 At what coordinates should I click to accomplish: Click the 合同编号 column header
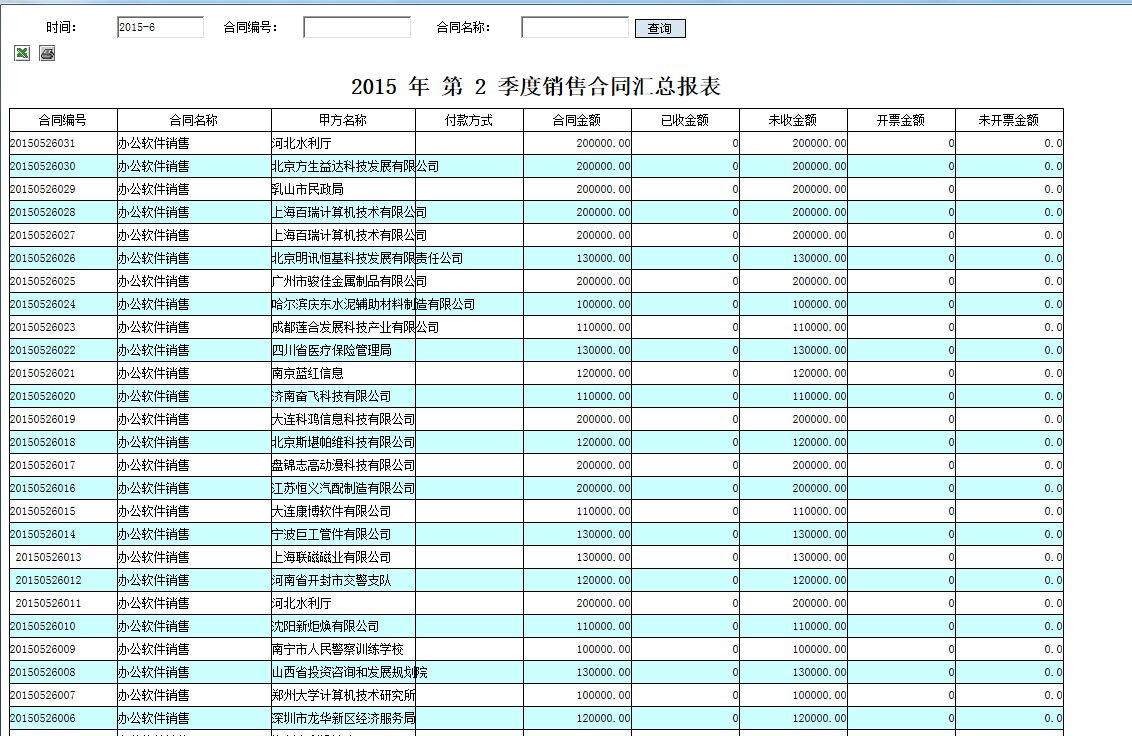pos(63,120)
